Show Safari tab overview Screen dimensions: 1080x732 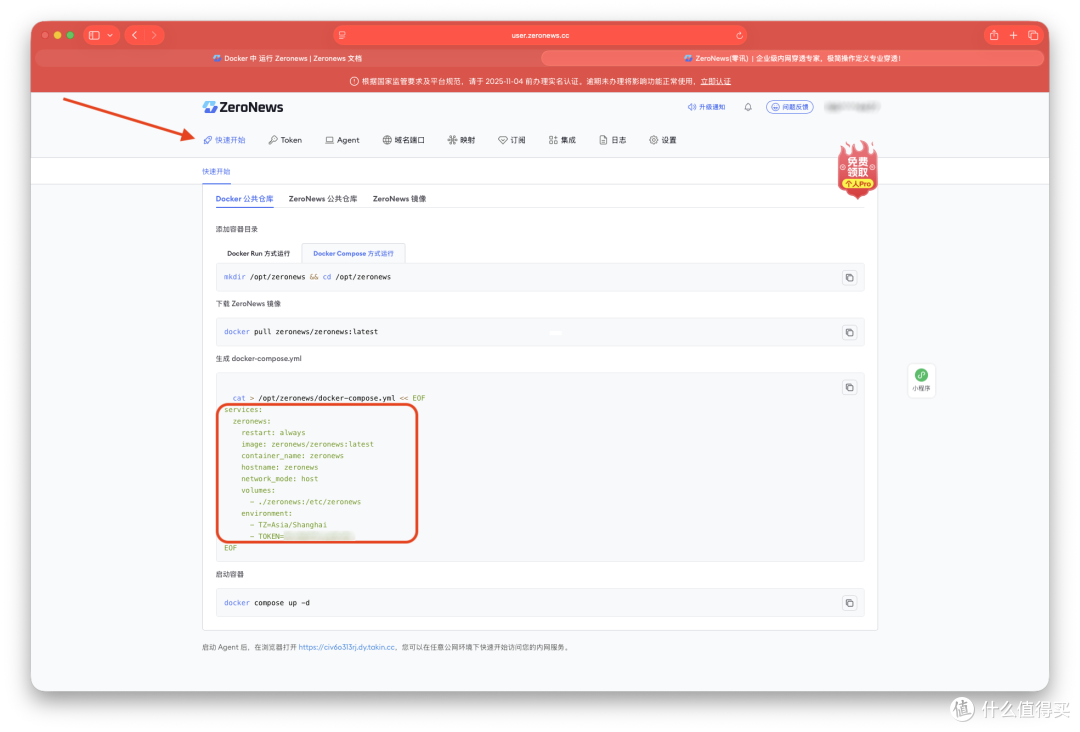[x=1033, y=35]
